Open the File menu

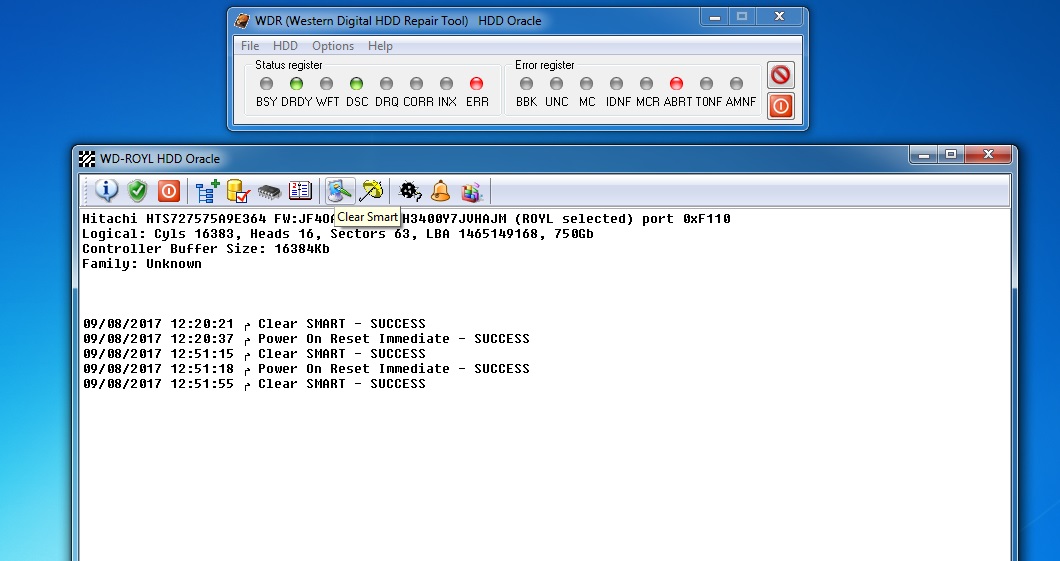click(250, 46)
